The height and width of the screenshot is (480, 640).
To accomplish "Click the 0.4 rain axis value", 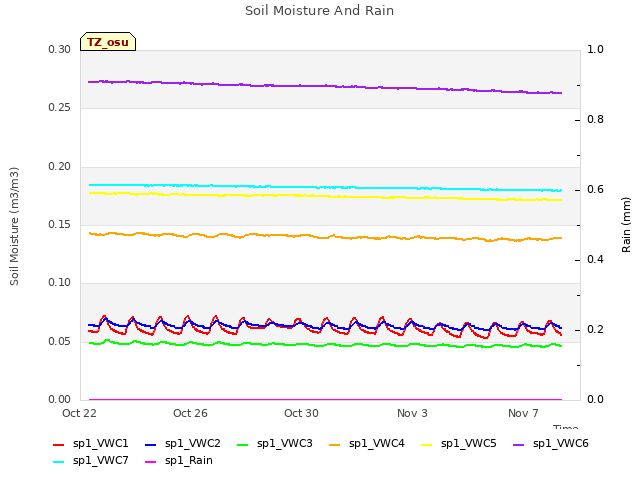I will [x=595, y=260].
